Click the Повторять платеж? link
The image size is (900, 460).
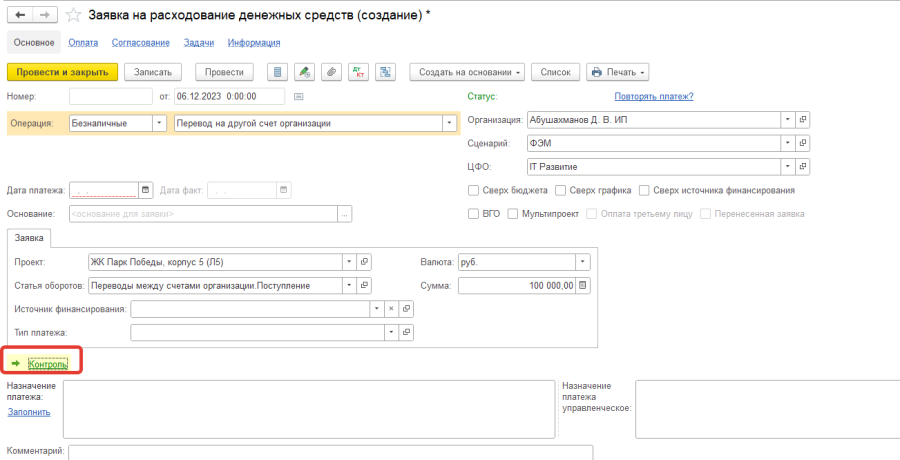coord(654,96)
